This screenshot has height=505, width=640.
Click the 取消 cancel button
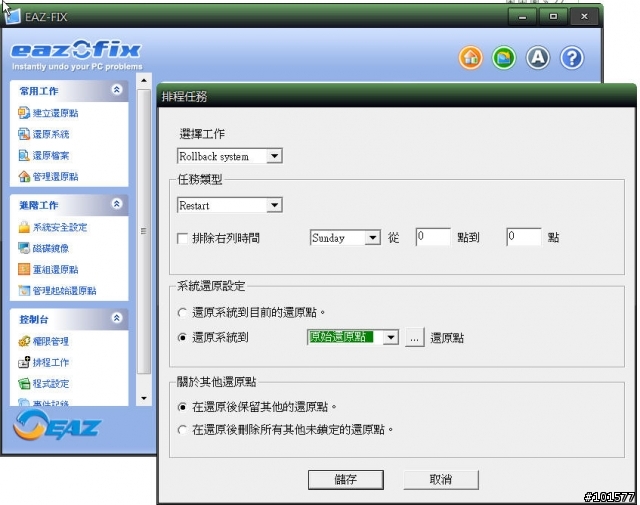[x=441, y=479]
